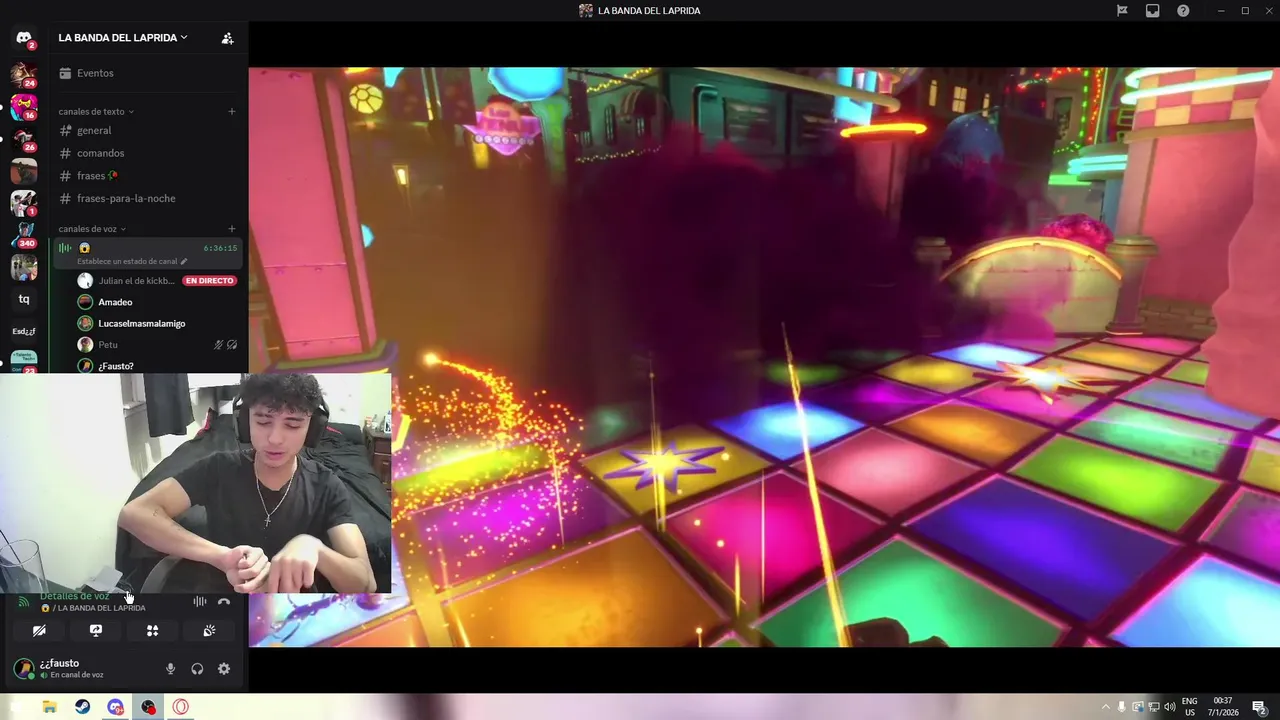Viewport: 1280px width, 720px height.
Task: Open the "/ LA BANDA DEL LAPRIDA" voice channel link
Action: pyautogui.click(x=94, y=608)
